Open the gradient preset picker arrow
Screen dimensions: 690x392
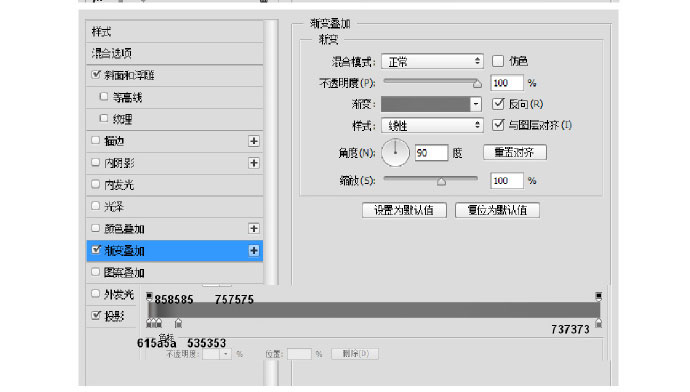coord(476,104)
